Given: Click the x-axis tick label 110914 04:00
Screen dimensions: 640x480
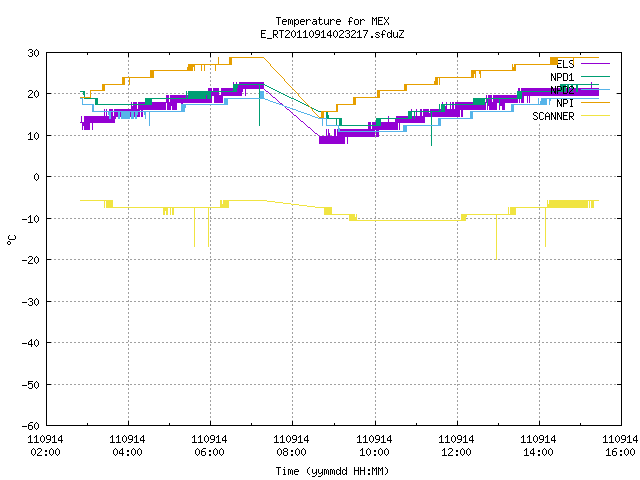Looking at the screenshot, I should (127, 446).
